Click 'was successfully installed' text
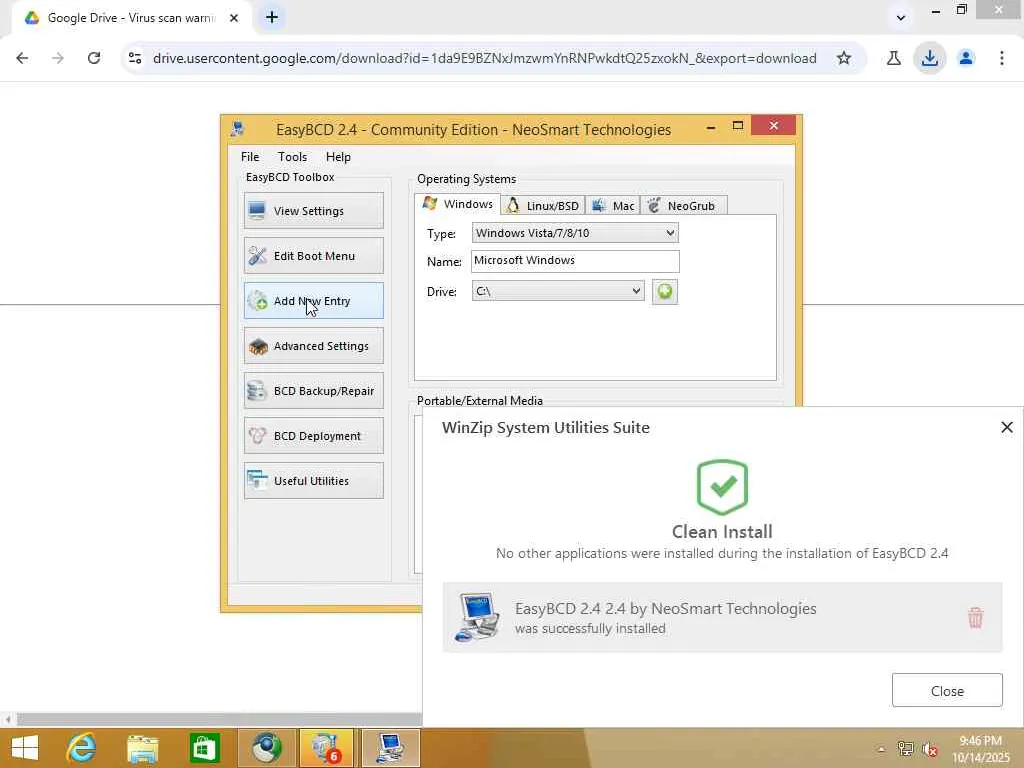Viewport: 1024px width, 768px height. [590, 628]
